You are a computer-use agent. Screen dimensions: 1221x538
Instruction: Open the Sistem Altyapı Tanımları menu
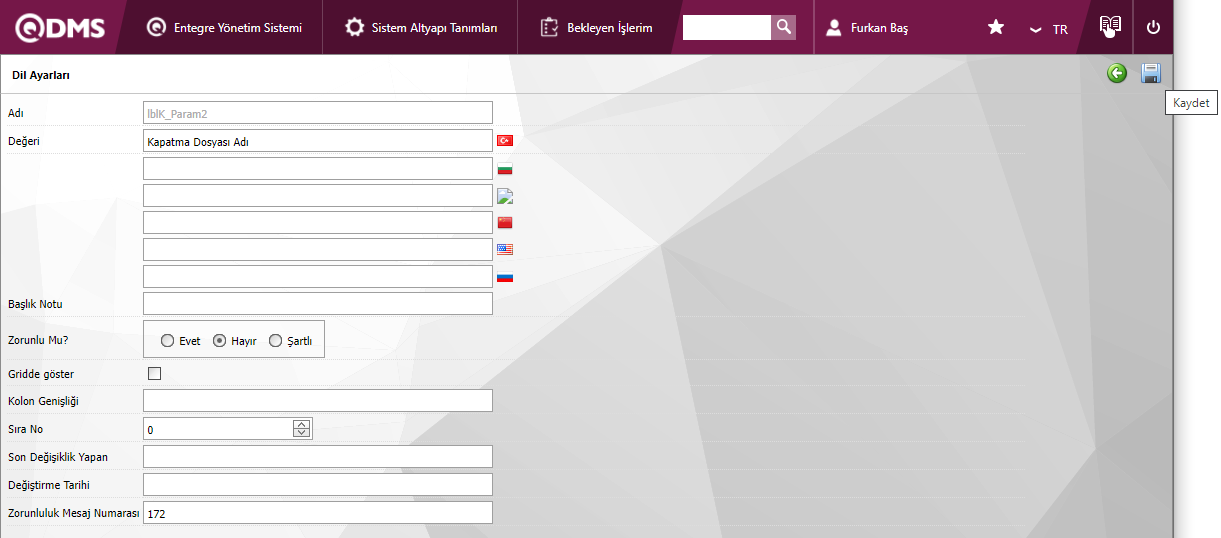pyautogui.click(x=421, y=27)
